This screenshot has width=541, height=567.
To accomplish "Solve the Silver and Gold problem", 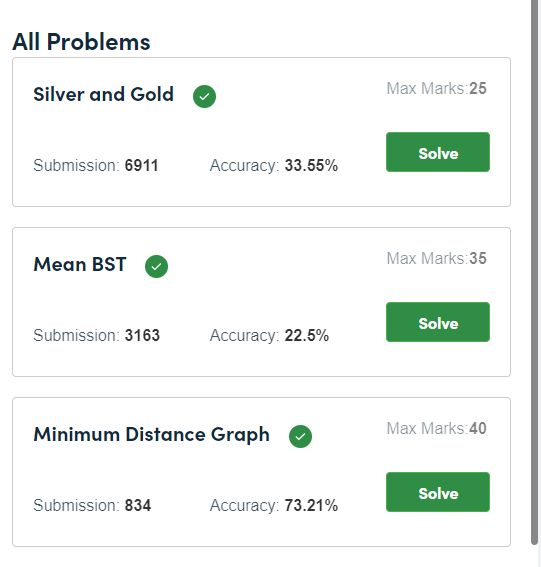I will click(x=438, y=152).
